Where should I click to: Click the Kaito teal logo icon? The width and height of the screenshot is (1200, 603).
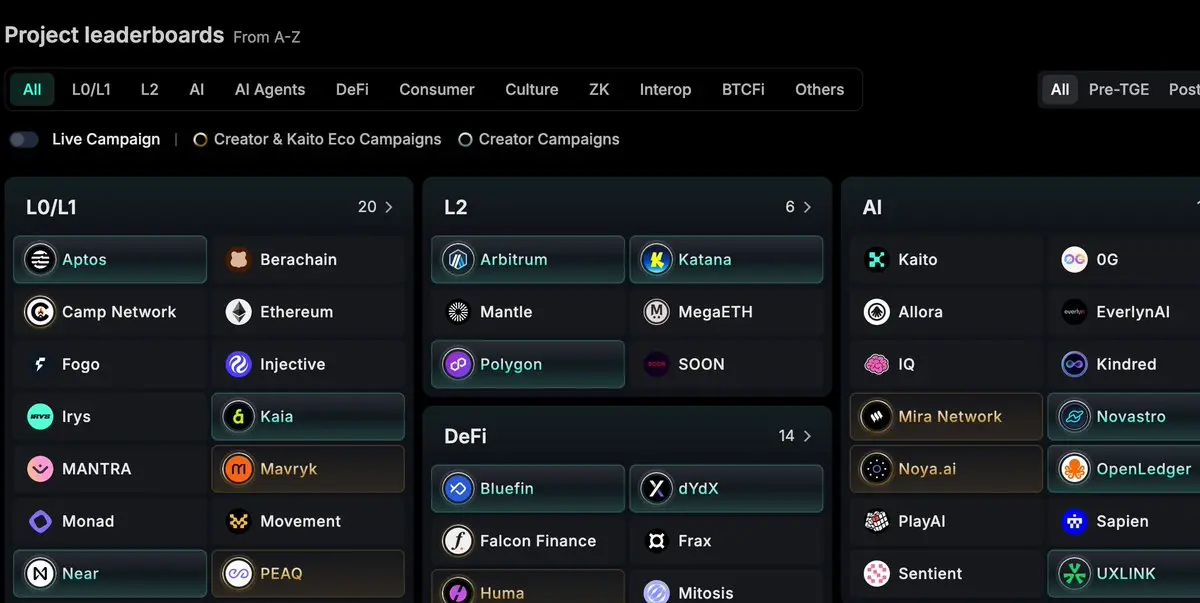(x=877, y=259)
